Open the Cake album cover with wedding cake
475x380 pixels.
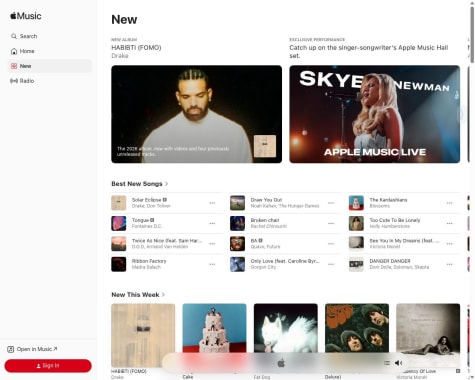click(x=214, y=328)
